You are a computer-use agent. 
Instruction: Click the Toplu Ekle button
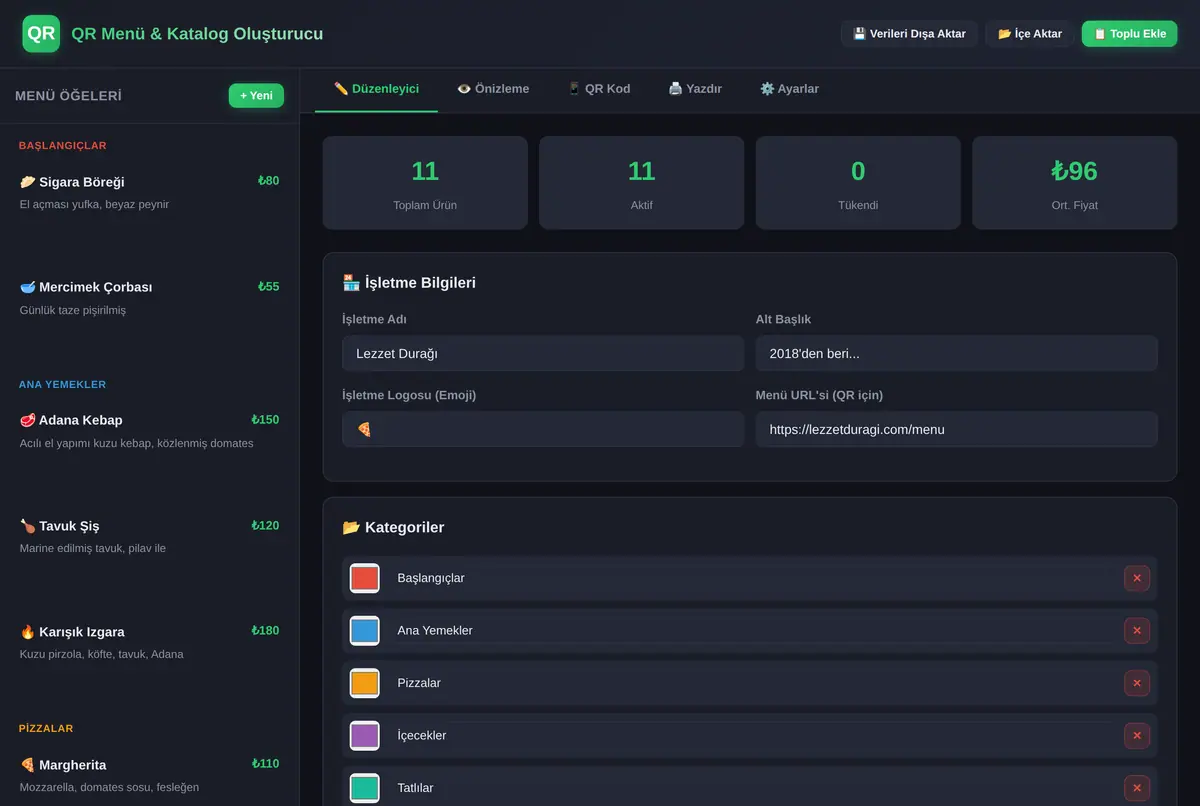tap(1130, 34)
